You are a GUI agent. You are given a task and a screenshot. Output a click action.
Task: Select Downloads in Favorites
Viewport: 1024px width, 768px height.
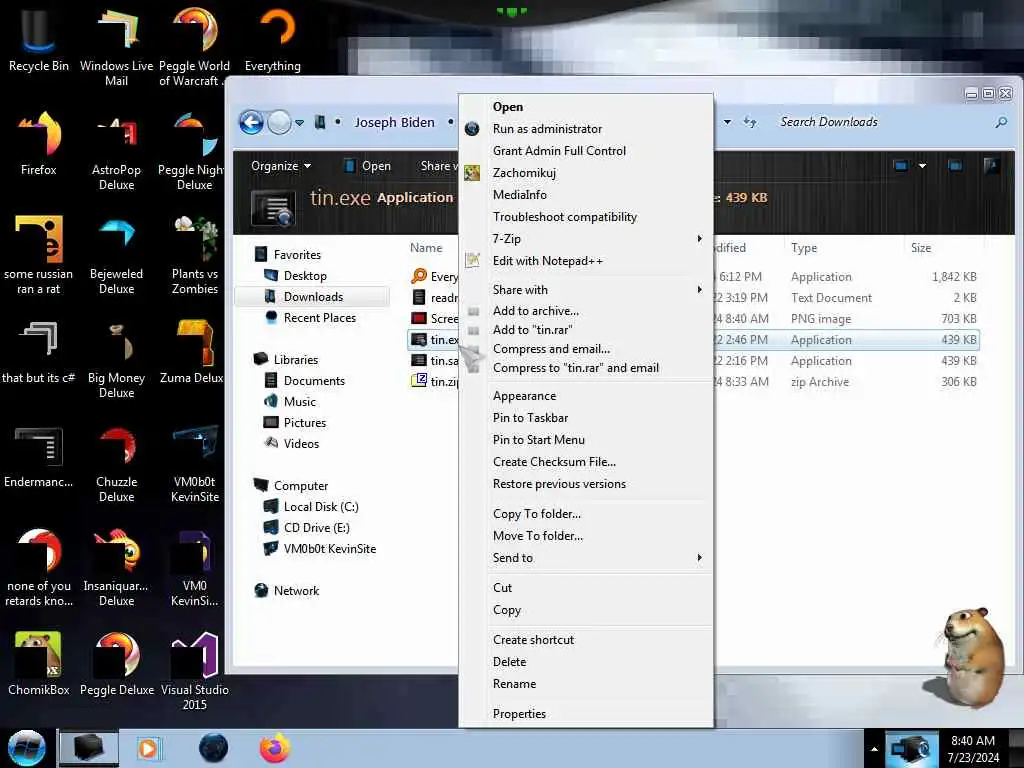click(313, 296)
